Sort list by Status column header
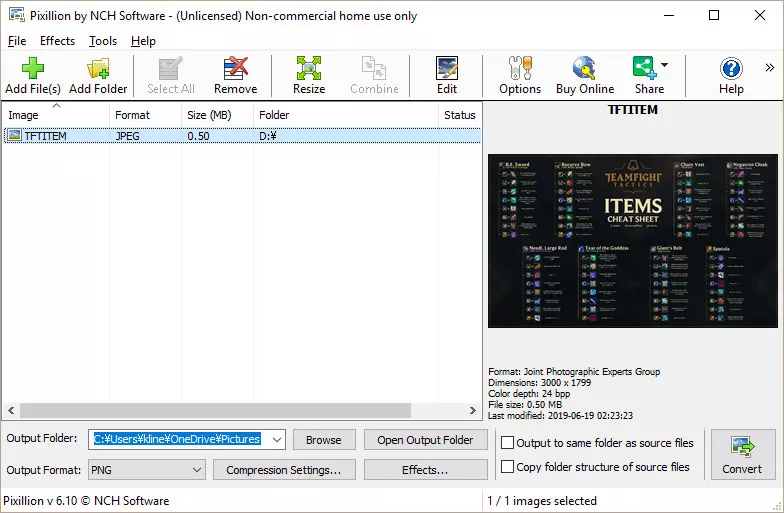This screenshot has width=784, height=513. click(x=460, y=114)
